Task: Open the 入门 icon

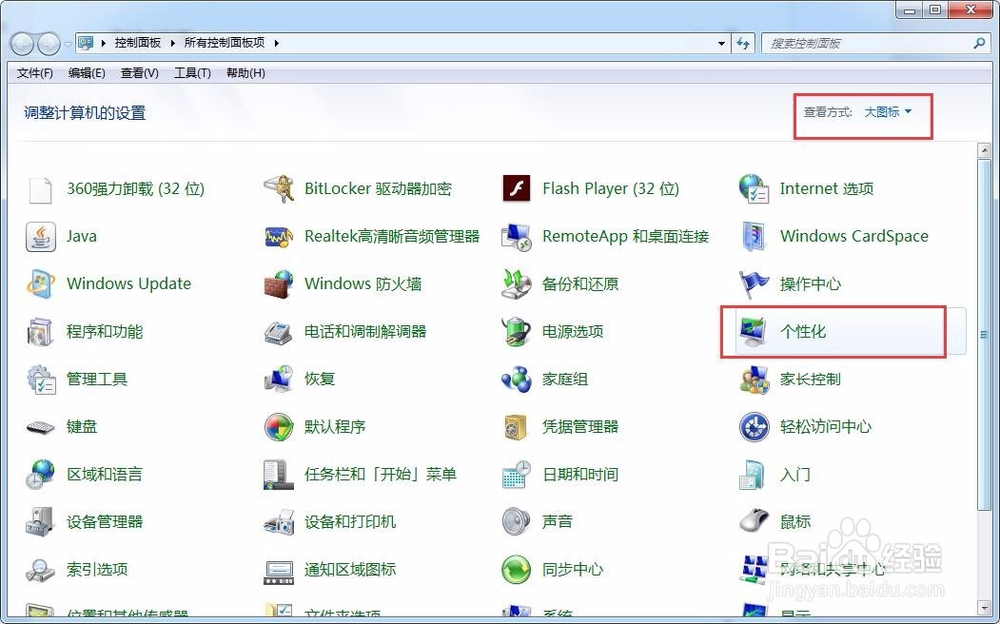Action: click(x=754, y=475)
